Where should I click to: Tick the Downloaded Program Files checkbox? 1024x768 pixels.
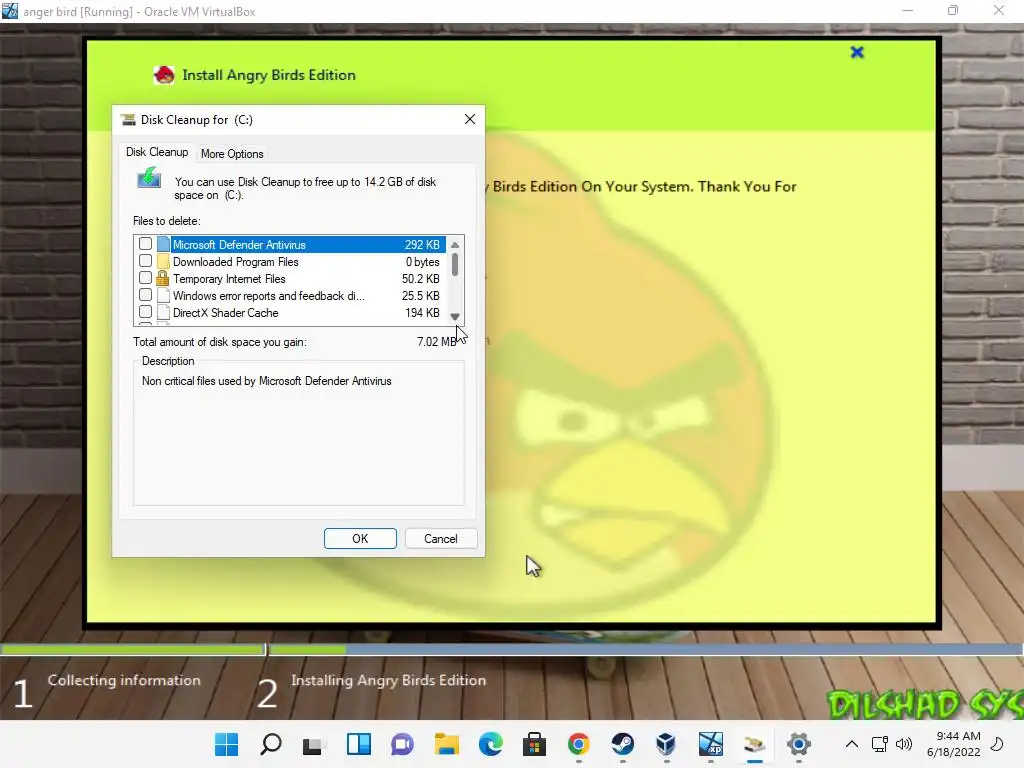pyautogui.click(x=146, y=261)
